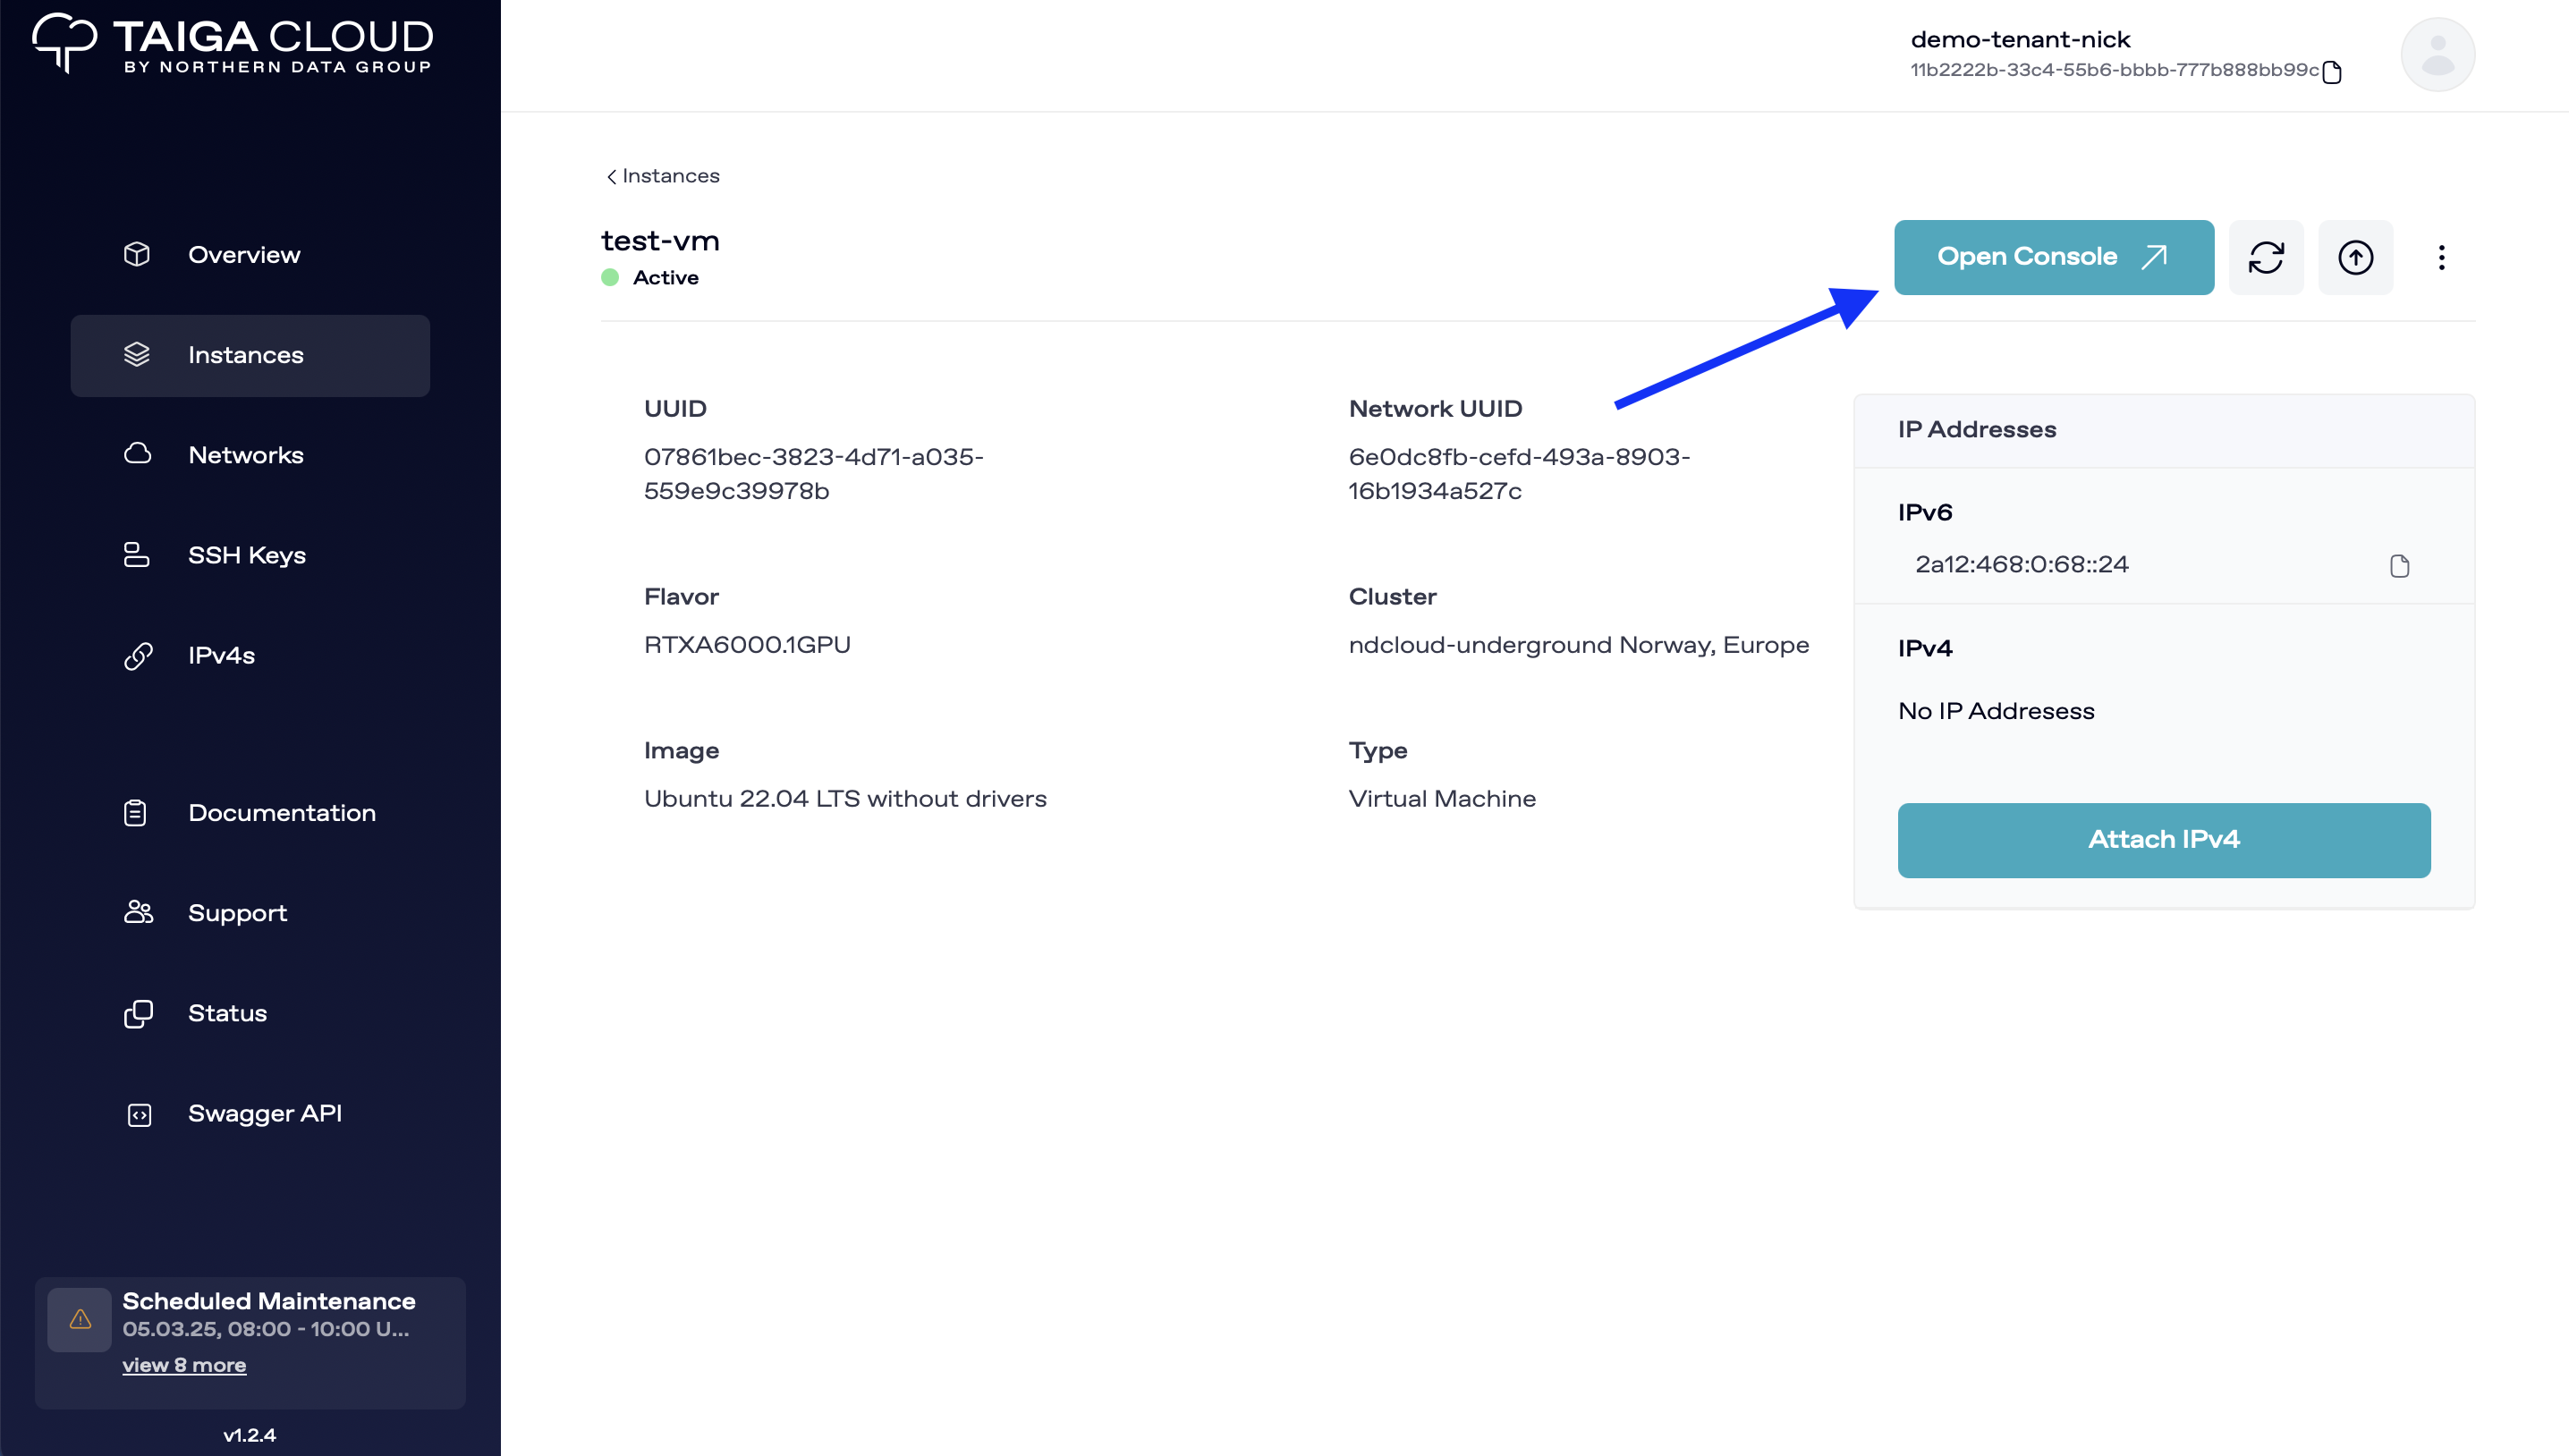Select Networks in the sidebar
Screen dimensions: 2569x1456
click(245, 455)
